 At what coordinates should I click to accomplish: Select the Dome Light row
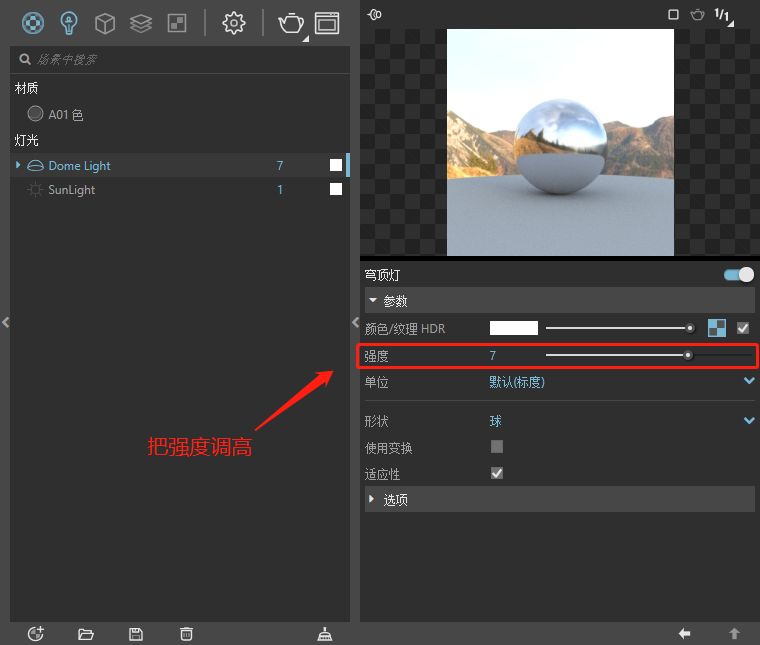(x=180, y=165)
